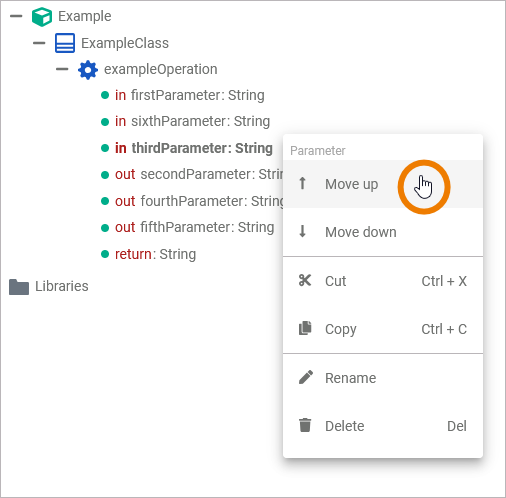Screen dimensions: 506x498
Task: Click the Libraries folder icon
Action: point(19,287)
